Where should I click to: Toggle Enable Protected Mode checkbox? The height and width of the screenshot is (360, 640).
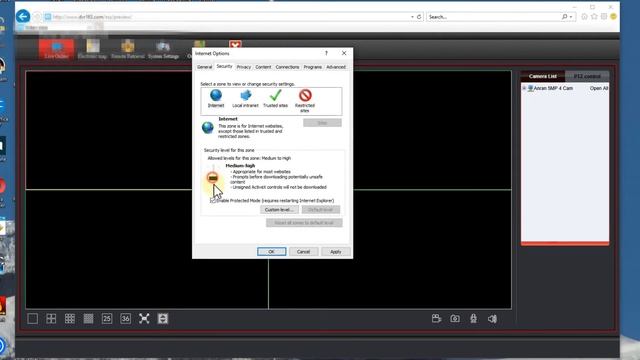pyautogui.click(x=213, y=200)
